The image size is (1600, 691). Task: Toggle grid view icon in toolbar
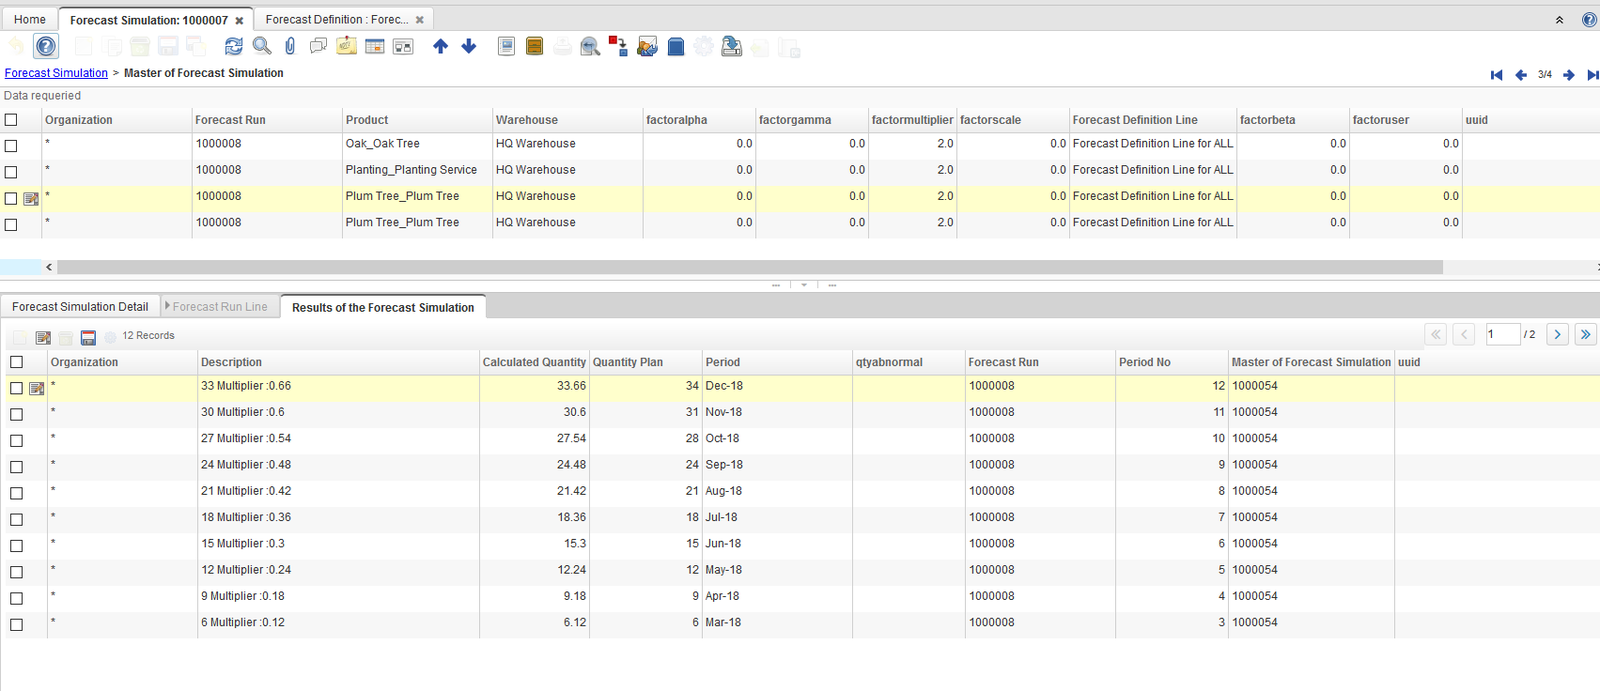tap(375, 46)
